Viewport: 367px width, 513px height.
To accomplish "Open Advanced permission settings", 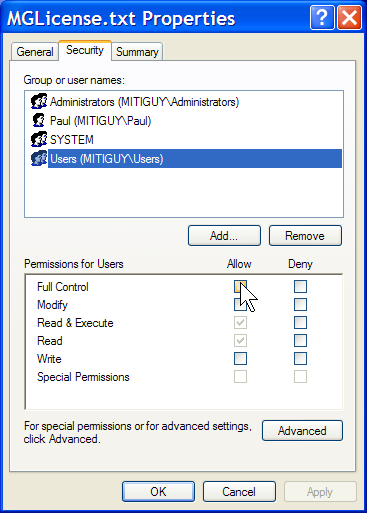I will [302, 431].
